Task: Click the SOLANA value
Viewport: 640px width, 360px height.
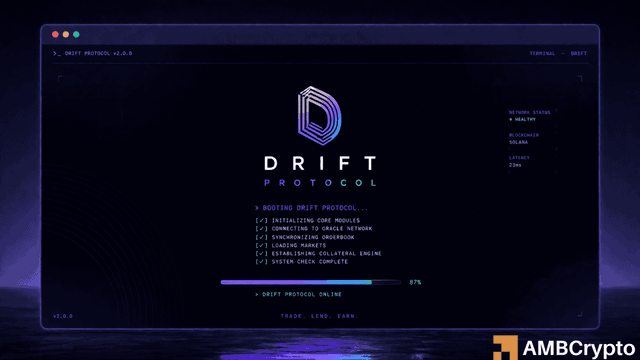Action: coord(518,142)
